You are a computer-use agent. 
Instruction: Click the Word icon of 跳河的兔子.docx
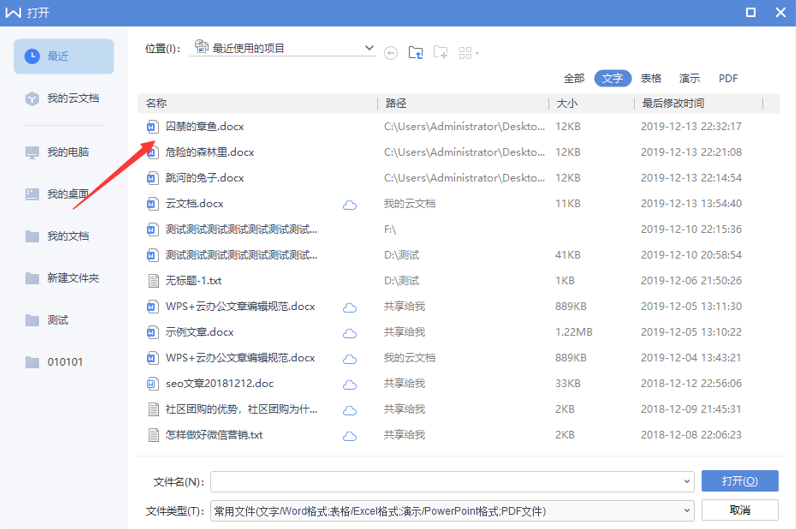point(152,178)
